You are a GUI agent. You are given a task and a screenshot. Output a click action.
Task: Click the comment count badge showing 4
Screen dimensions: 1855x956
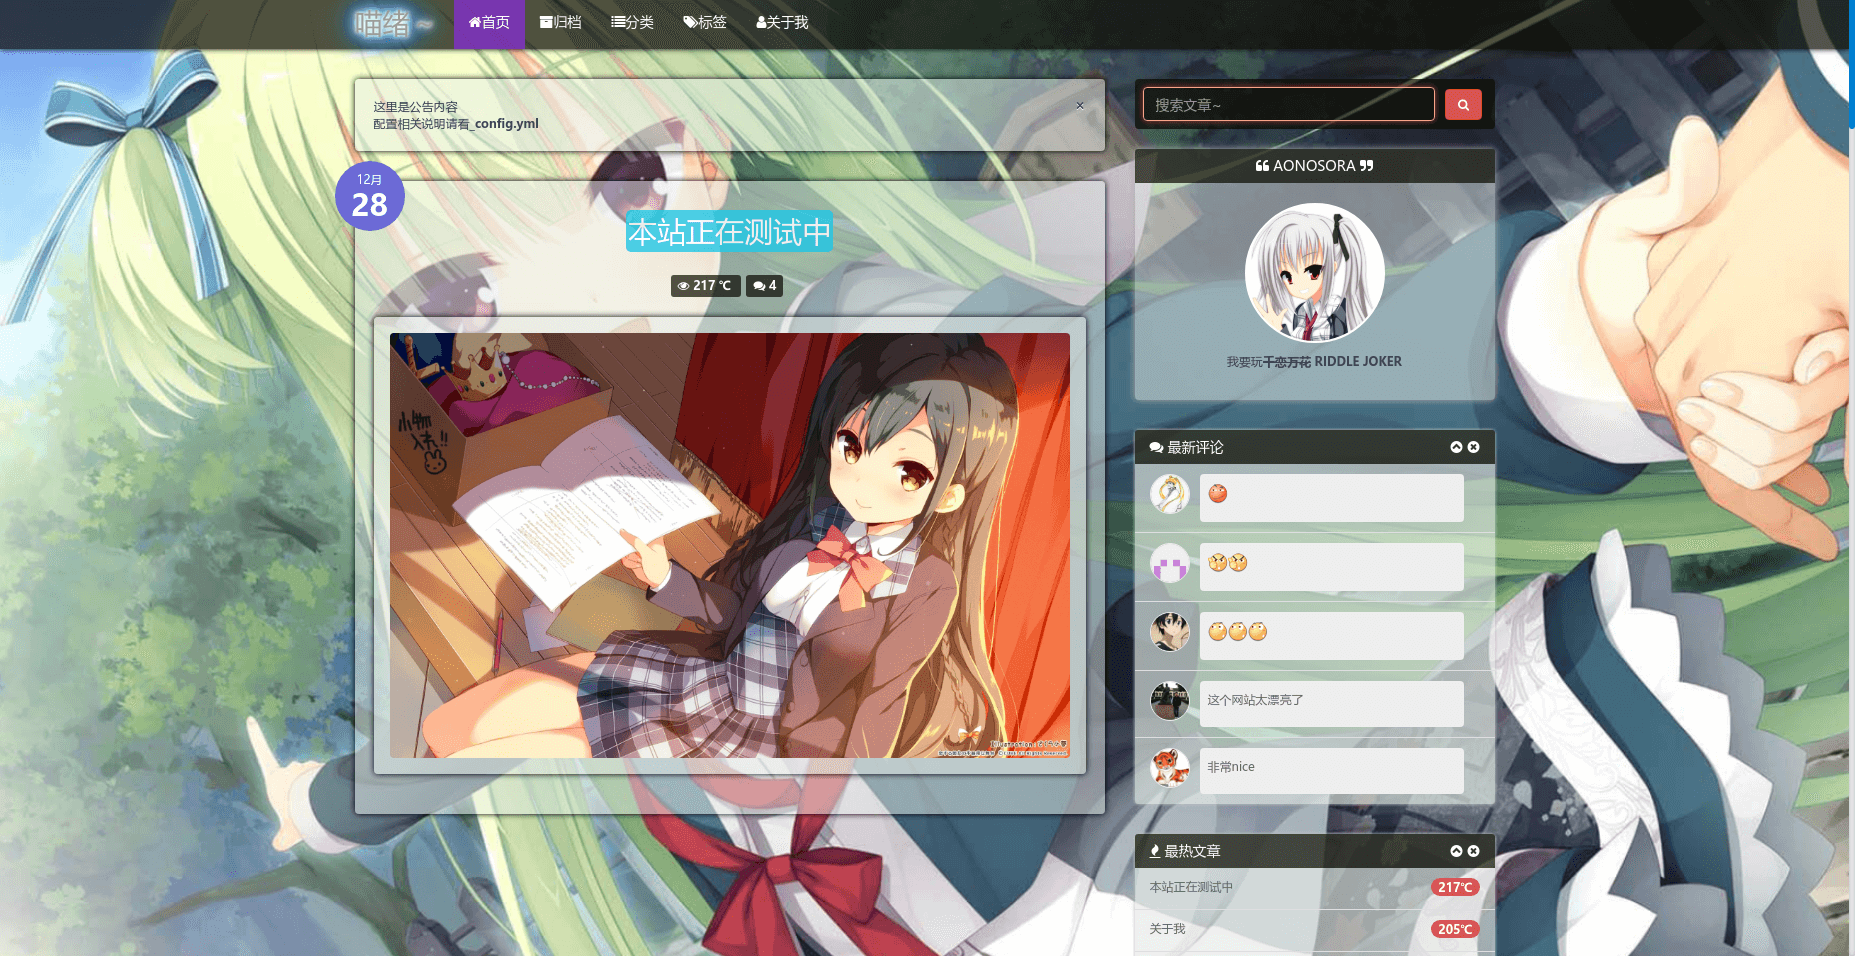coord(764,286)
